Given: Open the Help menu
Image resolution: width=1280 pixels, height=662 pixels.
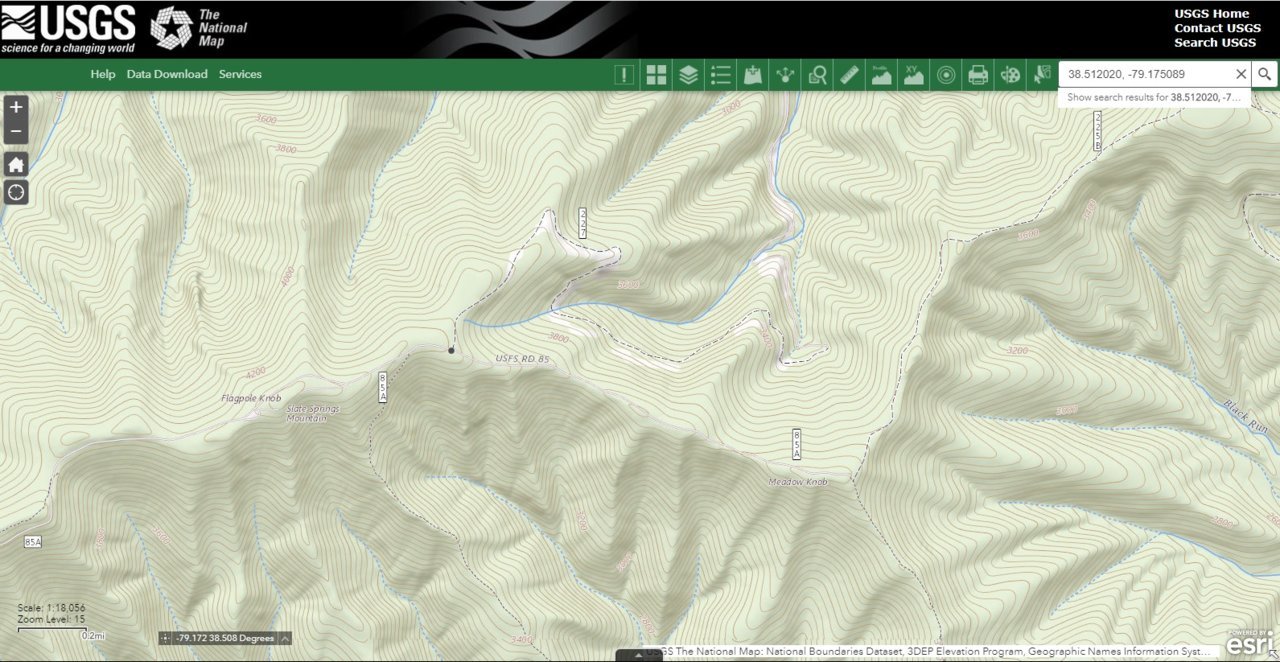Looking at the screenshot, I should click(103, 74).
